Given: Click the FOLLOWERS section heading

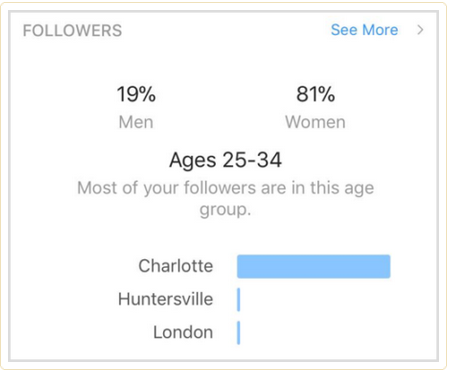Looking at the screenshot, I should point(72,31).
